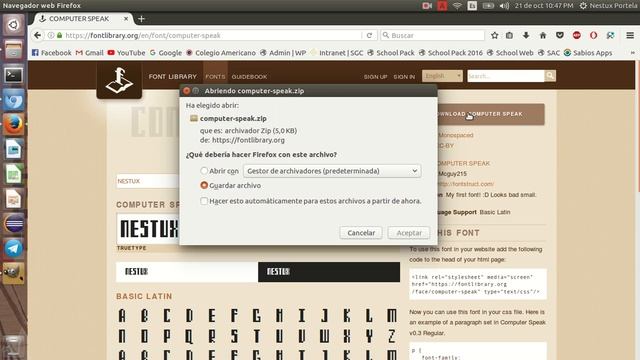Open GIMP from the launcher

[13, 273]
